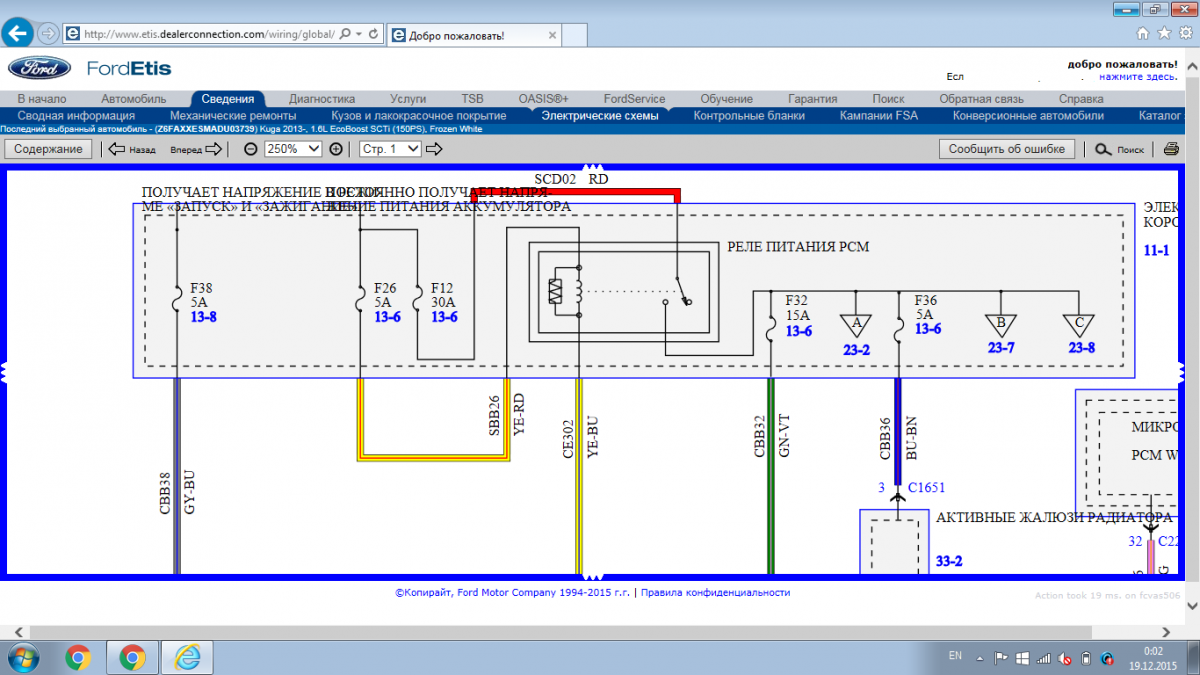Zoom in with the plus icon
1200x675 pixels.
pyautogui.click(x=336, y=149)
